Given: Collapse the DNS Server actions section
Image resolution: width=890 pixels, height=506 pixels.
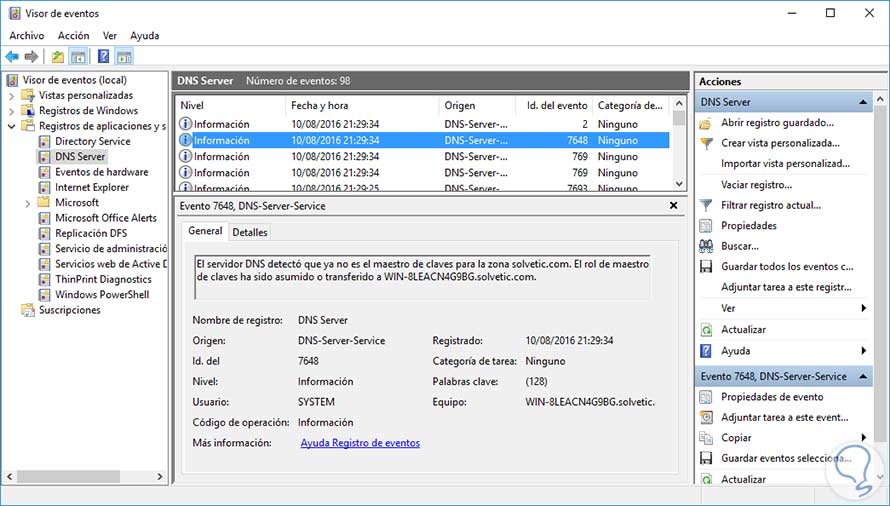Looking at the screenshot, I should pos(864,102).
